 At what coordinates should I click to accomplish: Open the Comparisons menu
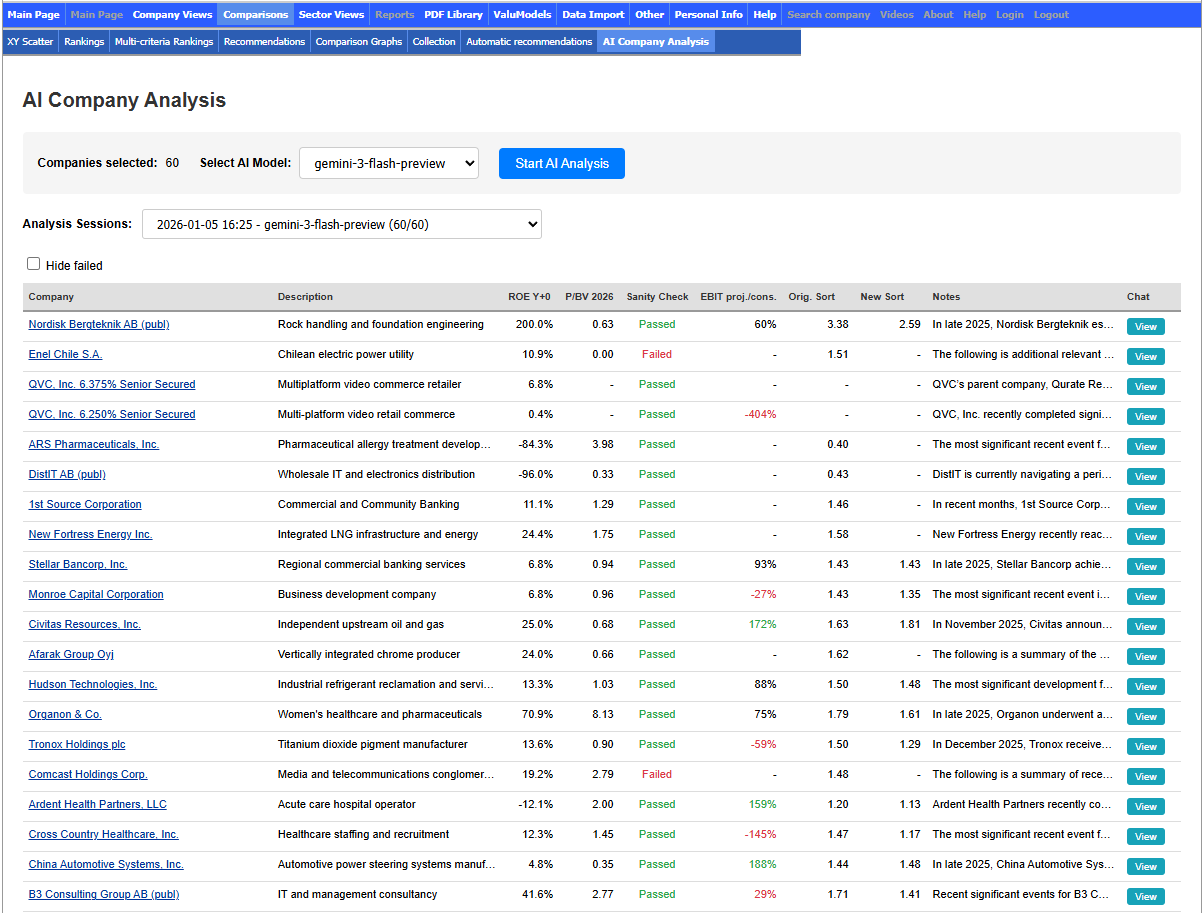(x=256, y=15)
